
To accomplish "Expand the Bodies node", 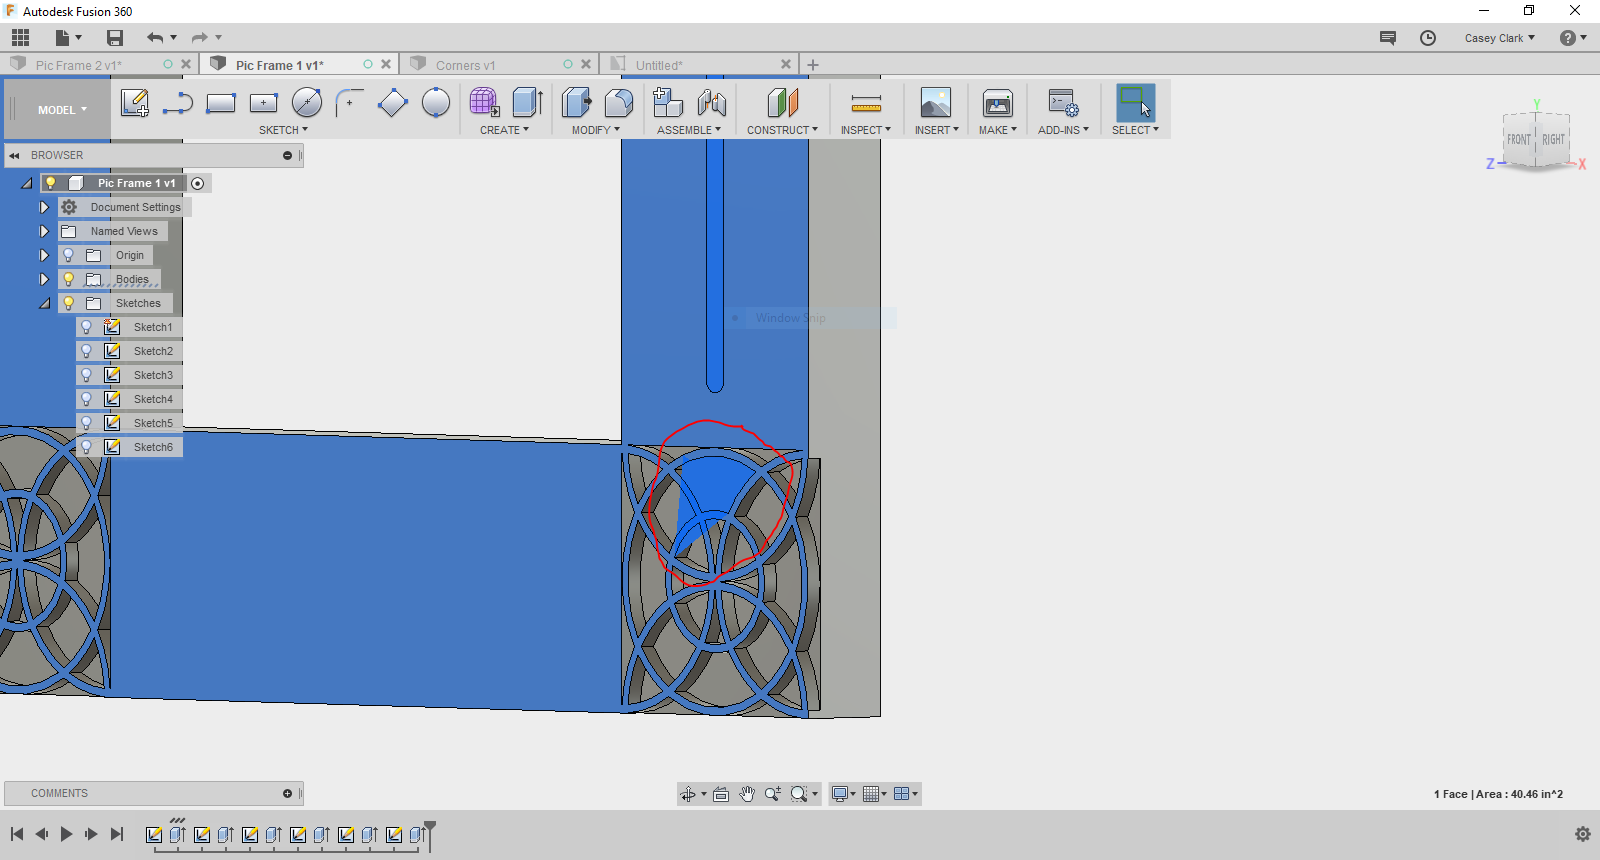I will [44, 279].
